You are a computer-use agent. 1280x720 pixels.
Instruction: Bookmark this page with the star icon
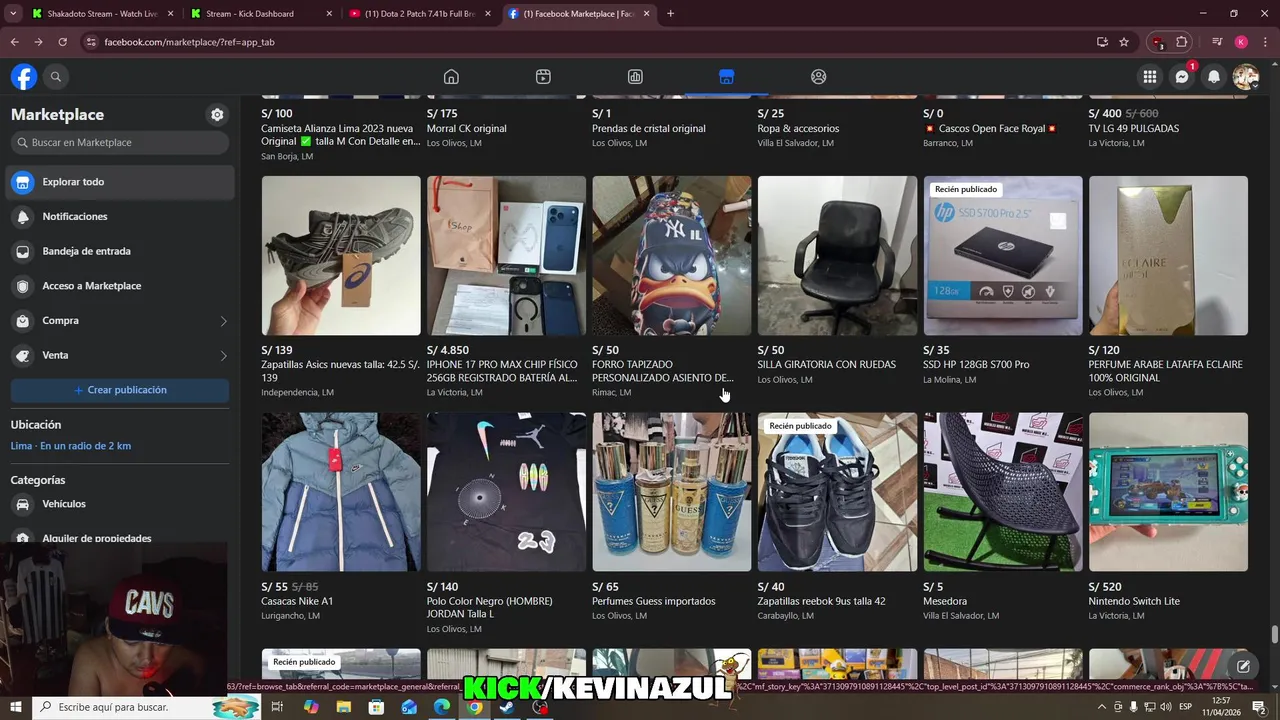pos(1124,42)
